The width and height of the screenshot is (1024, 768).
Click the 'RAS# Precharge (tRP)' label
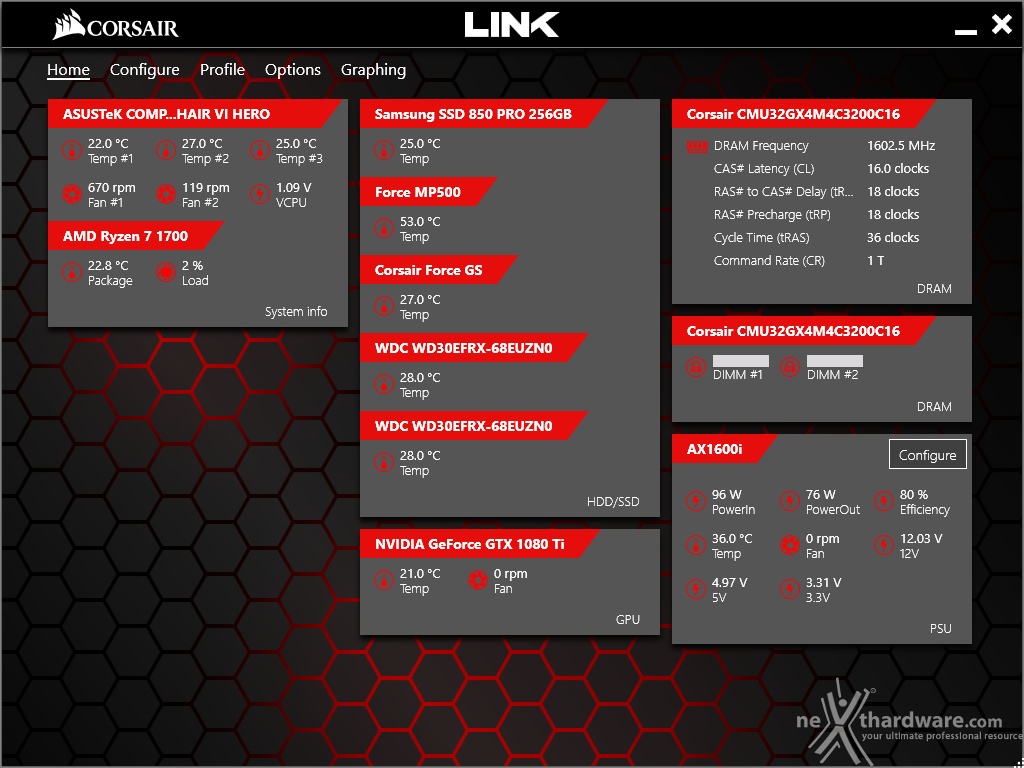click(x=772, y=215)
